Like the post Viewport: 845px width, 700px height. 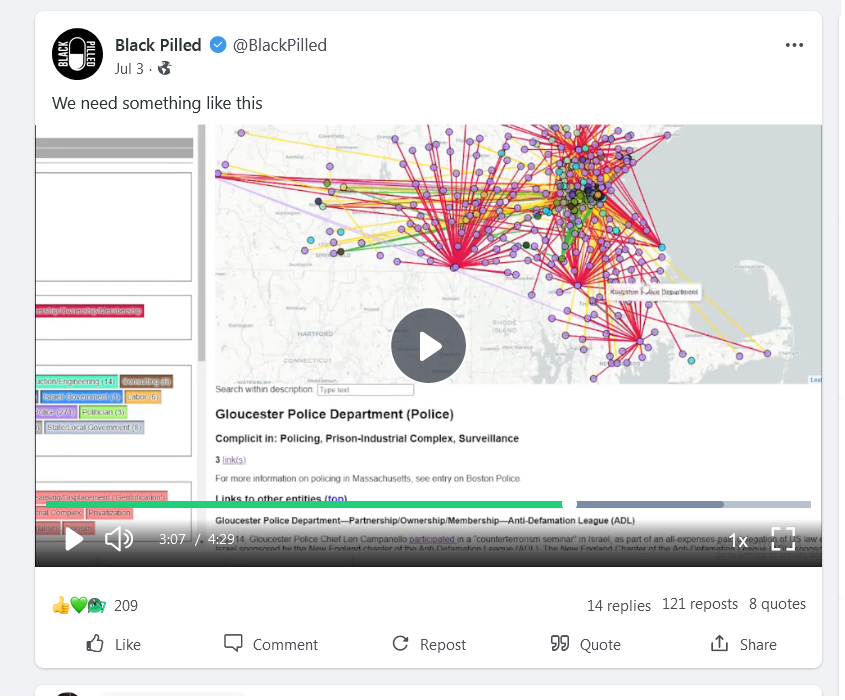[114, 644]
